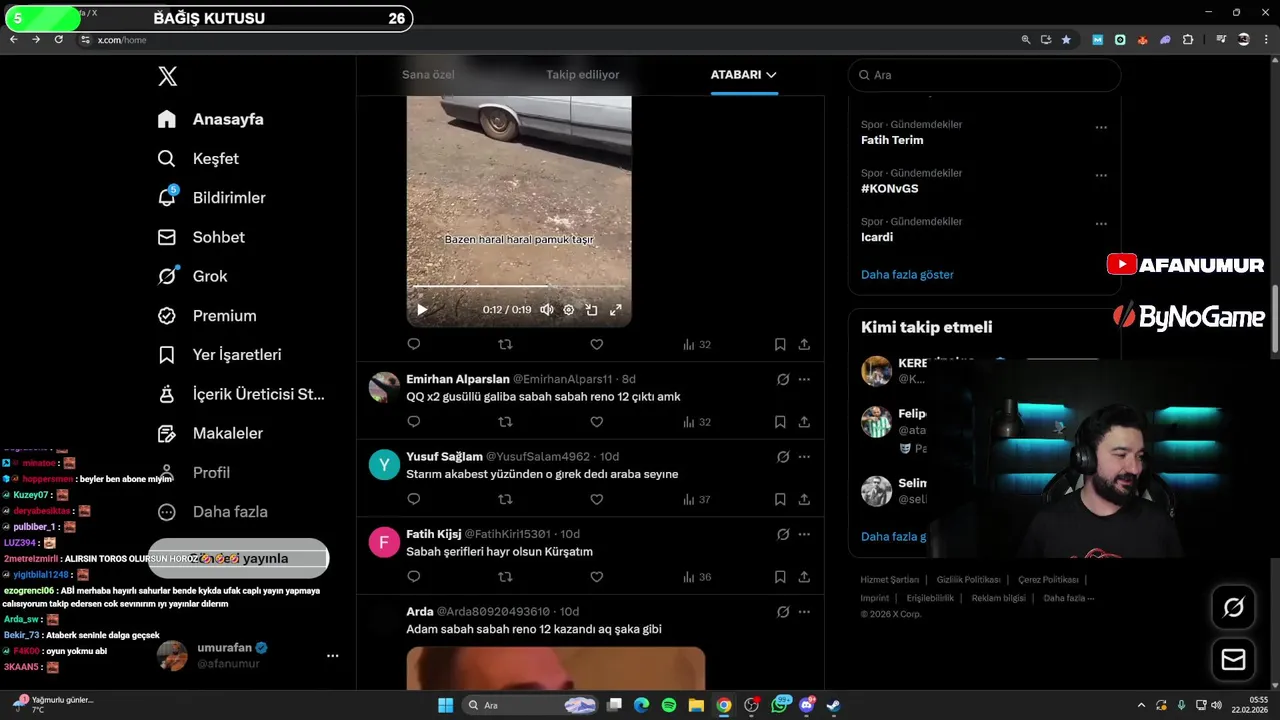This screenshot has width=1280, height=720.
Task: Open the Icardi trending topic
Action: (877, 237)
